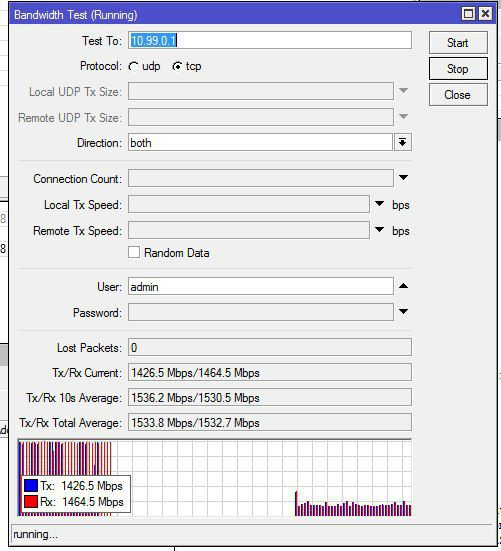Maximize the Bandwidth Test window
Image resolution: width=501 pixels, height=551 pixels.
click(x=468, y=14)
